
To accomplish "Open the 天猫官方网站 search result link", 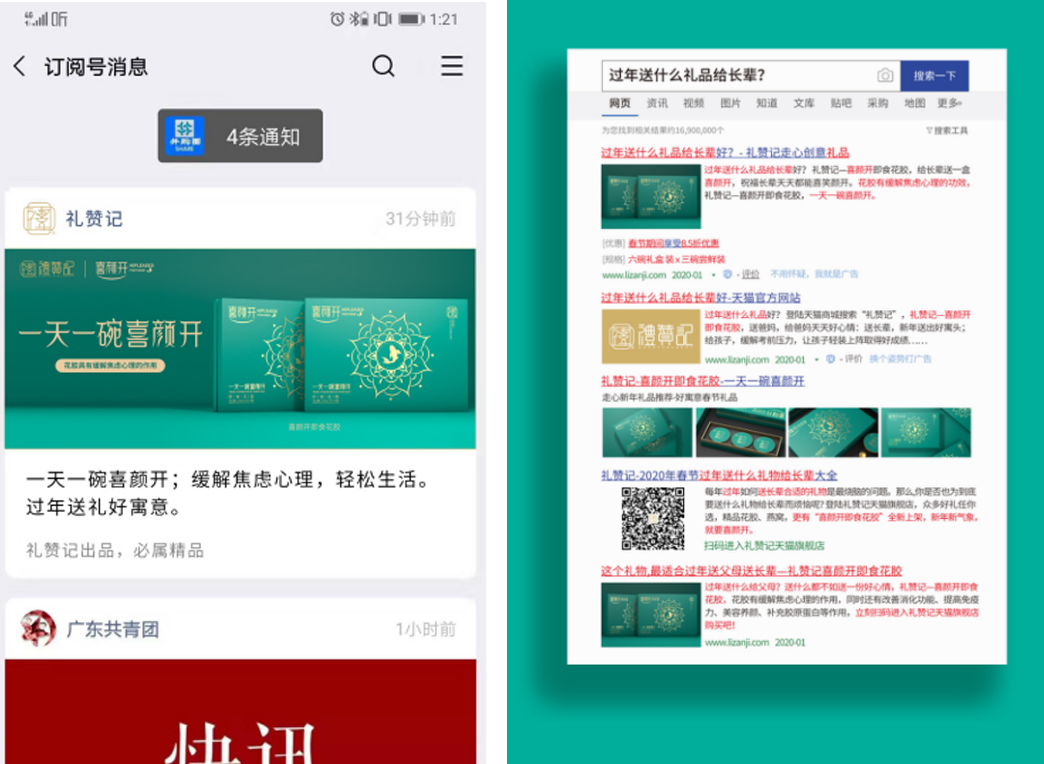I will [700, 297].
